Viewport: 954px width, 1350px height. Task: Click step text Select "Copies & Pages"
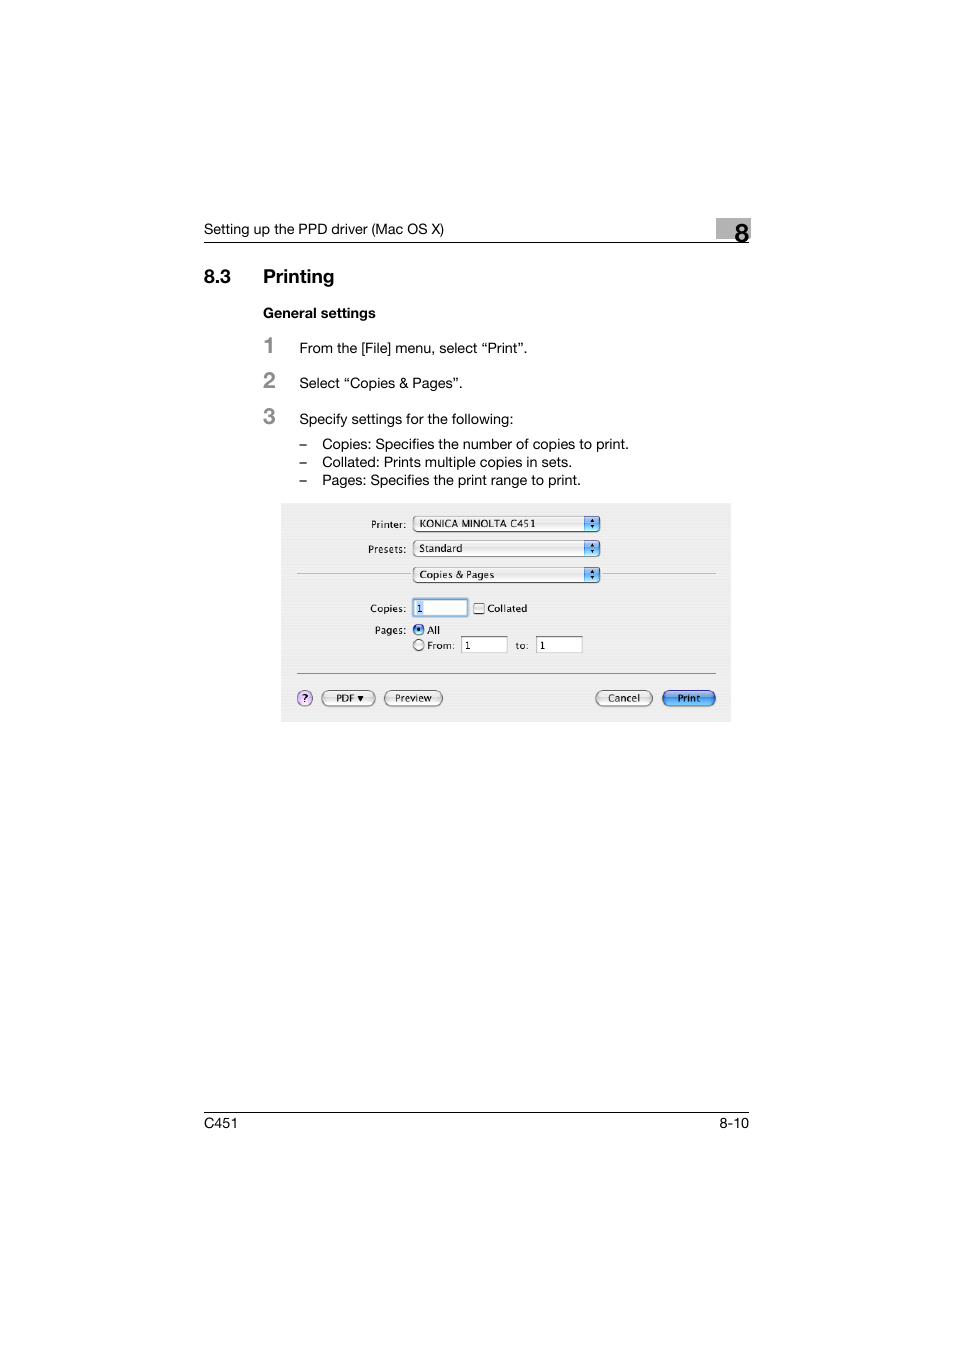click(x=381, y=383)
